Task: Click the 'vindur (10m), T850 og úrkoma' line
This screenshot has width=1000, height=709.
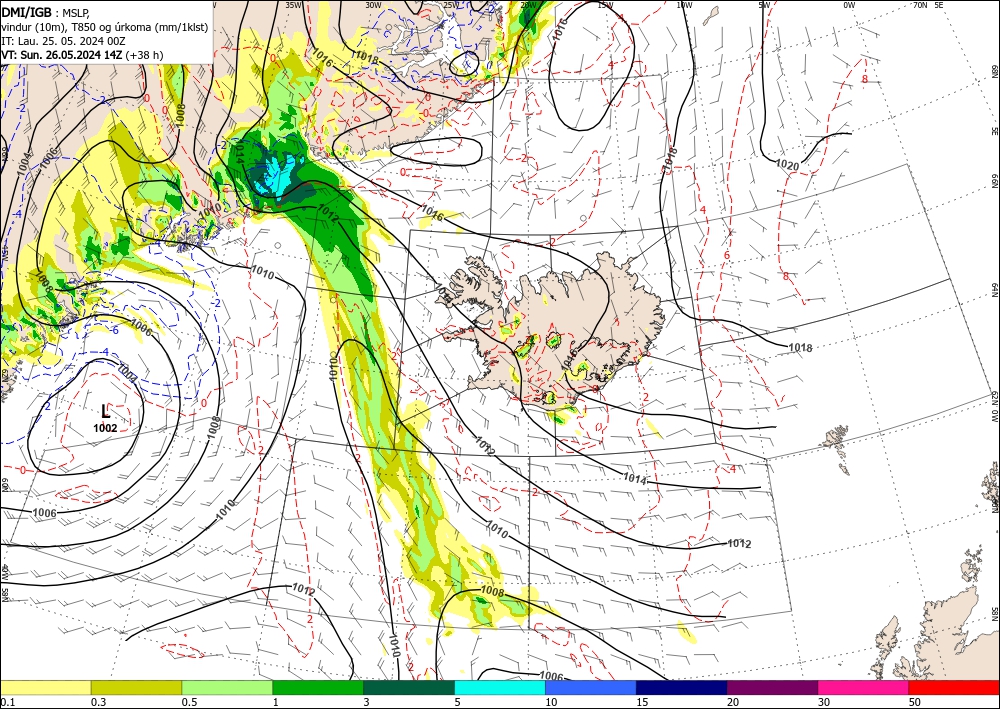Action: pyautogui.click(x=105, y=27)
